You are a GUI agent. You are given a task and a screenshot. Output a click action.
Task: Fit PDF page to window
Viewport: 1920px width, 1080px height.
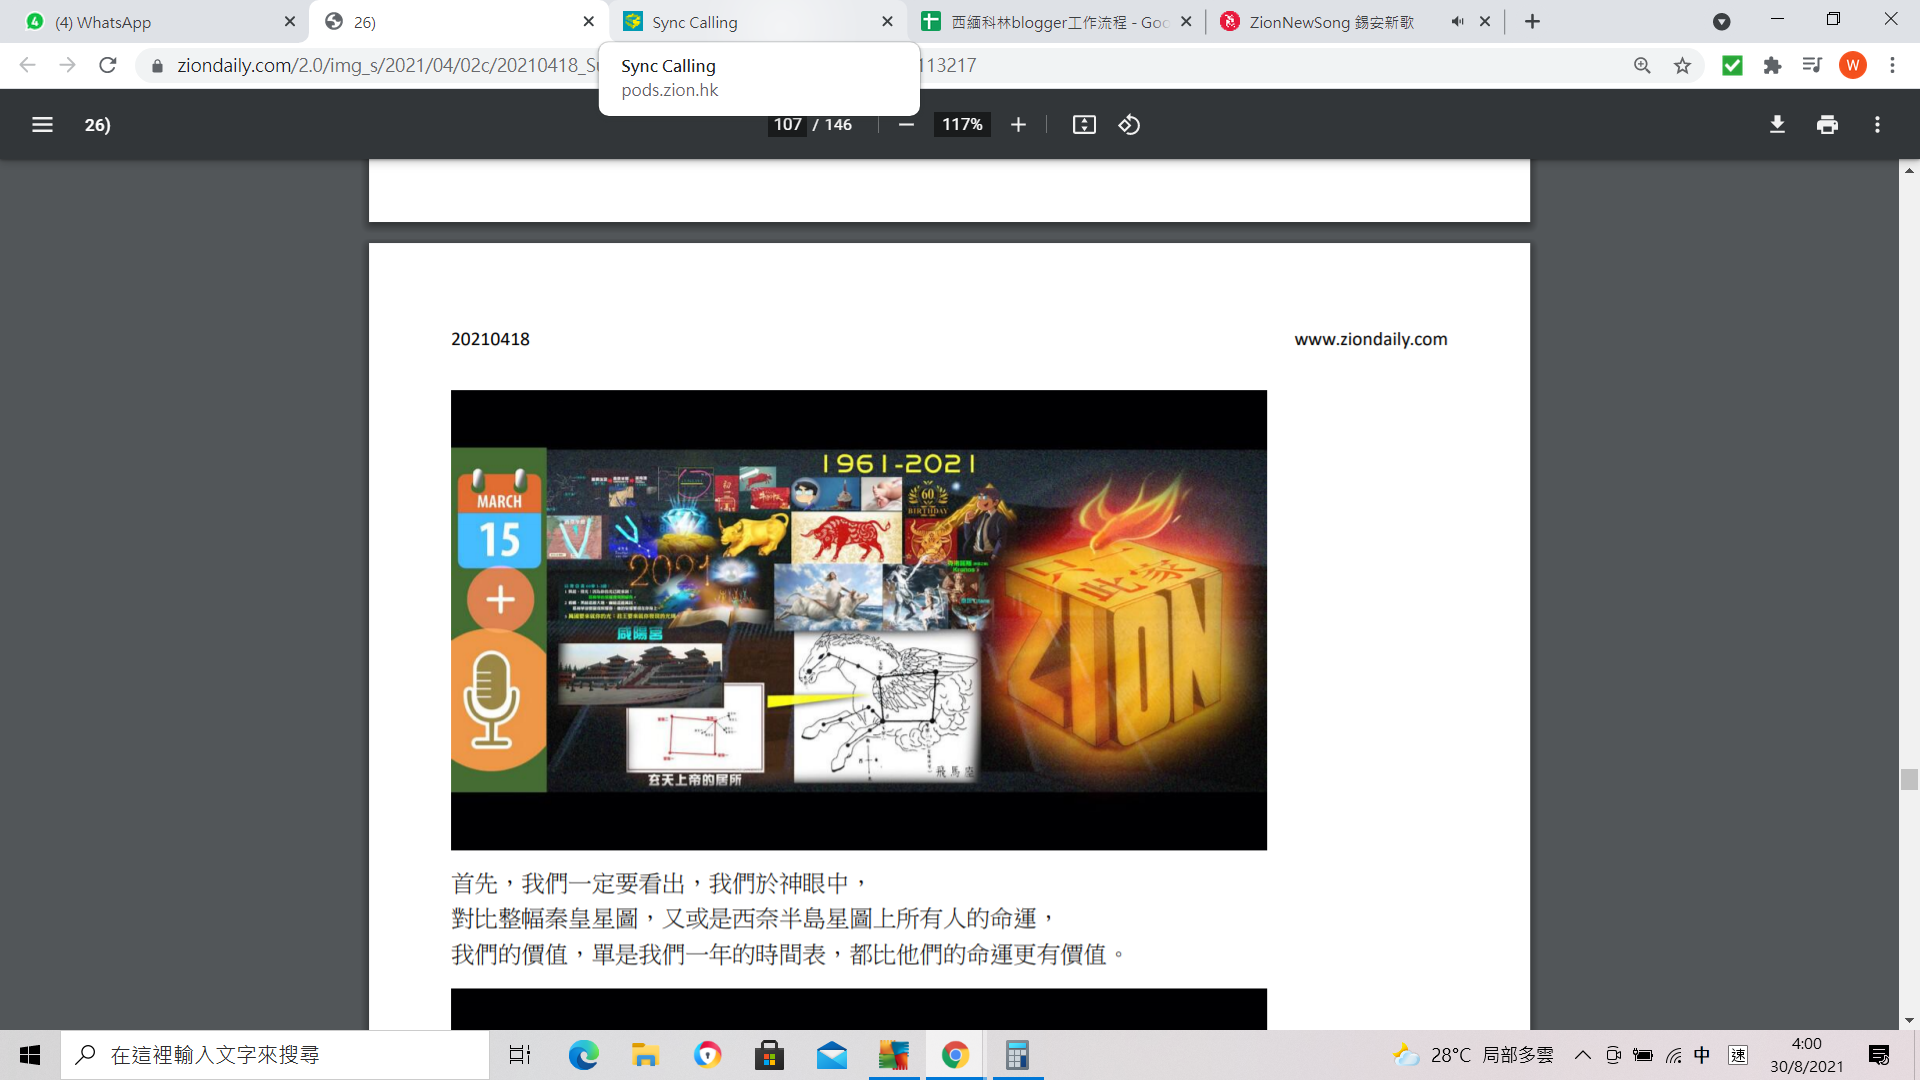[1084, 125]
